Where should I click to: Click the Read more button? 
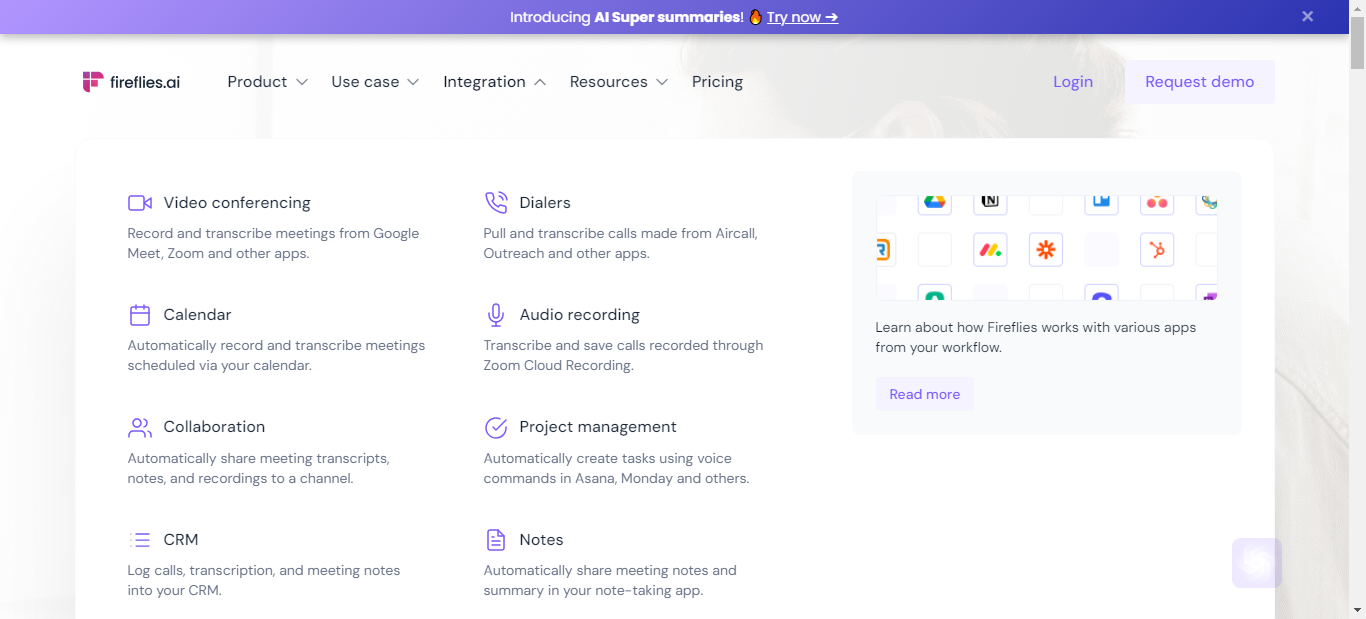925,394
